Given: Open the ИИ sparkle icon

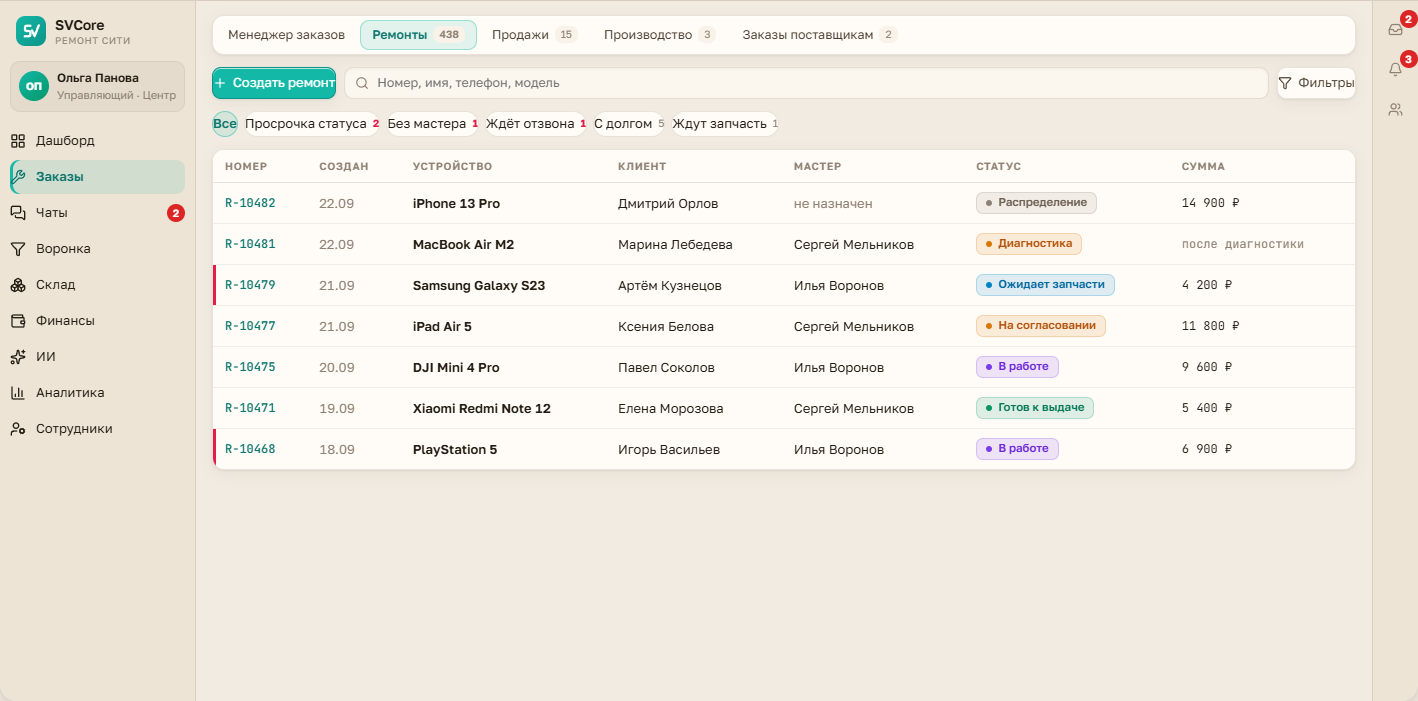Looking at the screenshot, I should [x=18, y=357].
